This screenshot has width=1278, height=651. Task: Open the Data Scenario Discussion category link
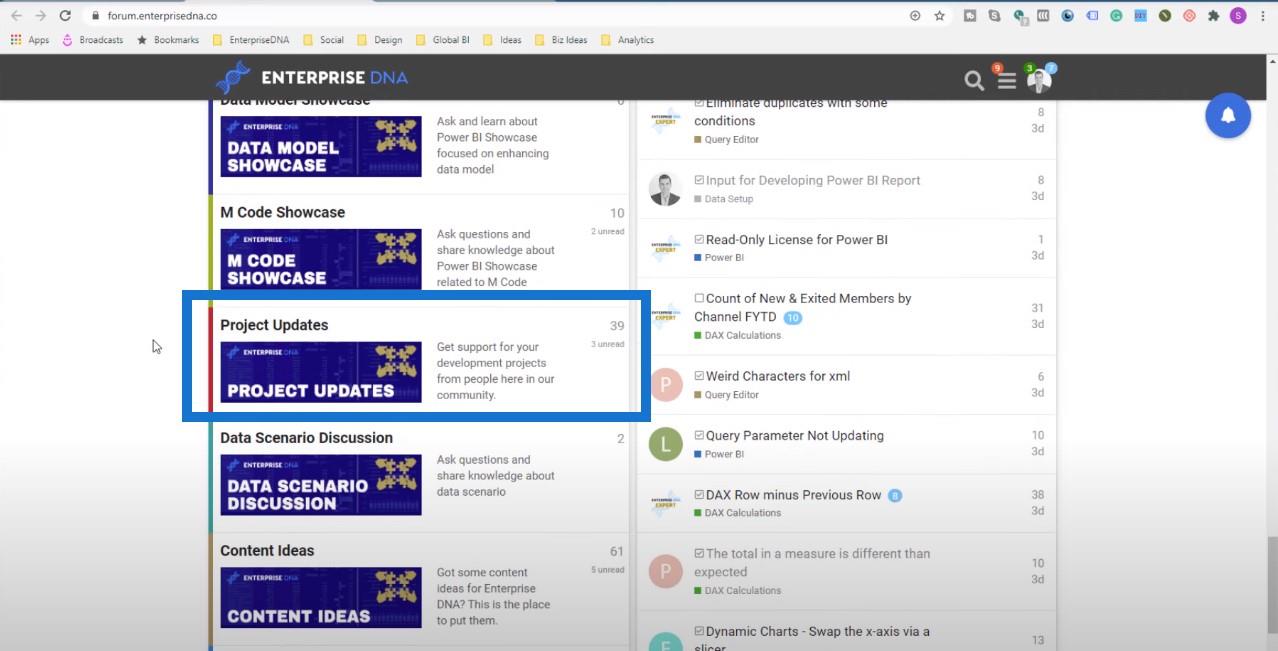306,438
